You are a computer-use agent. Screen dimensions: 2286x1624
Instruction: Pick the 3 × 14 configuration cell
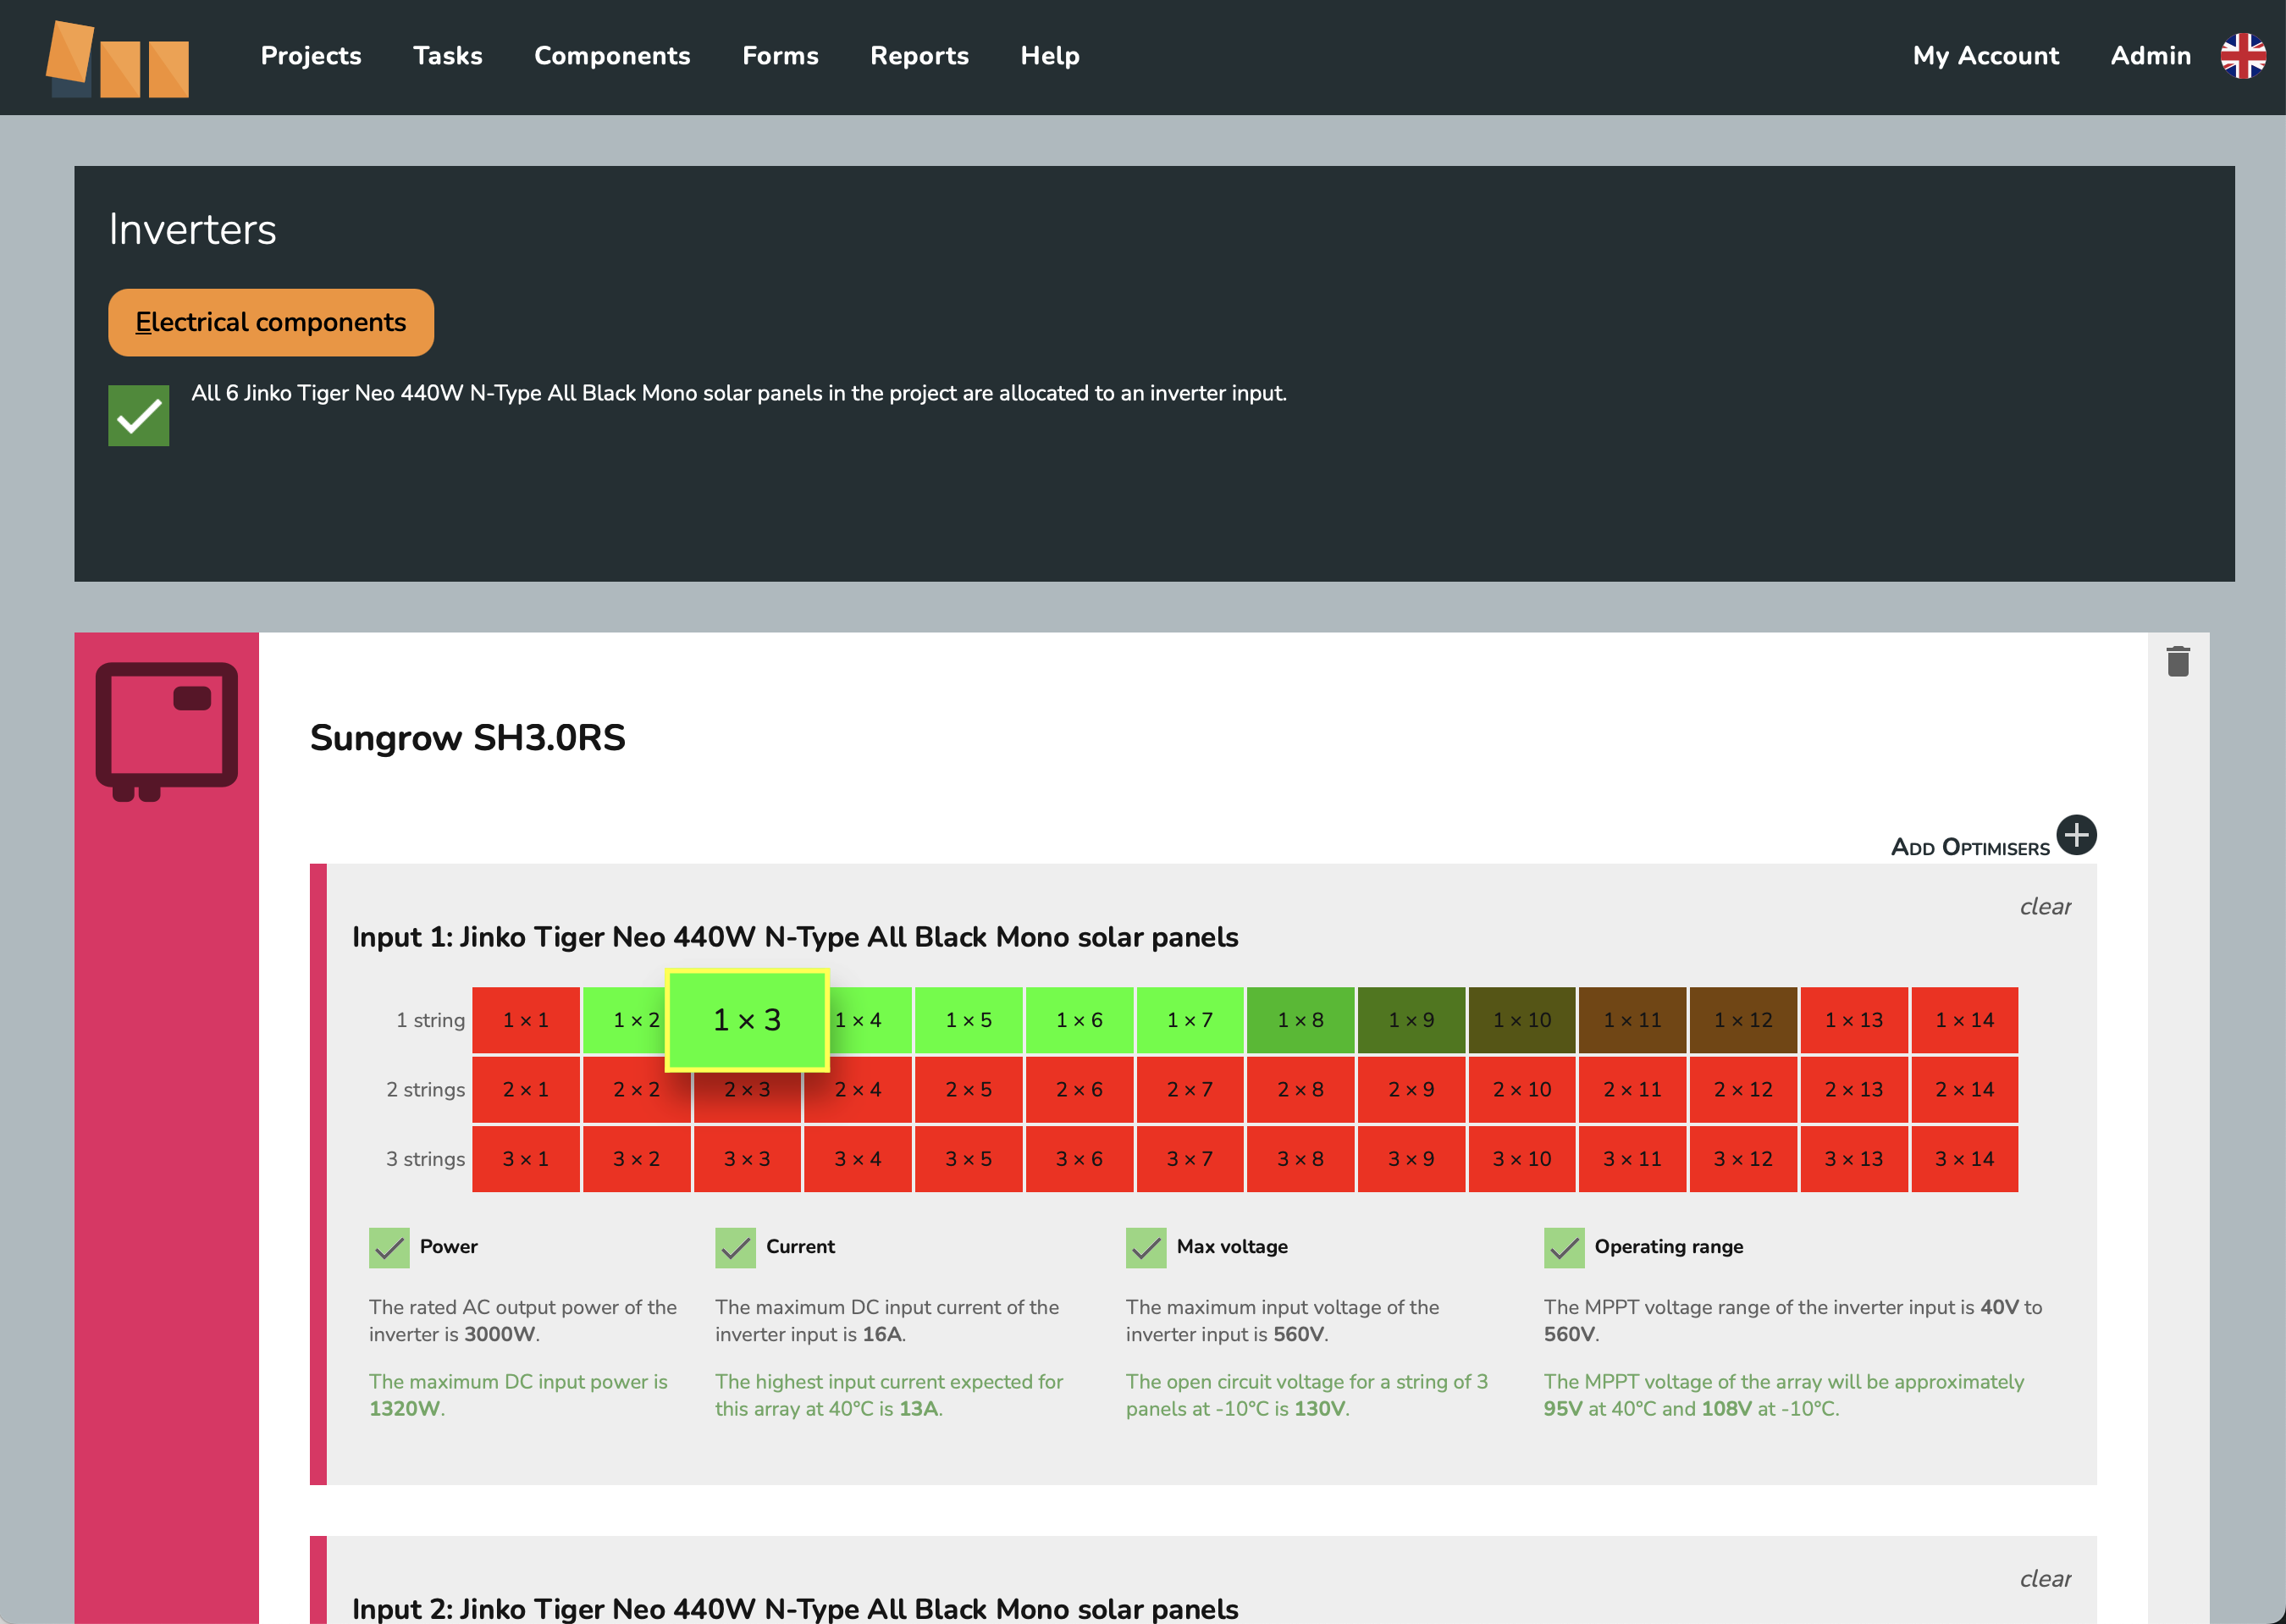click(x=1965, y=1159)
